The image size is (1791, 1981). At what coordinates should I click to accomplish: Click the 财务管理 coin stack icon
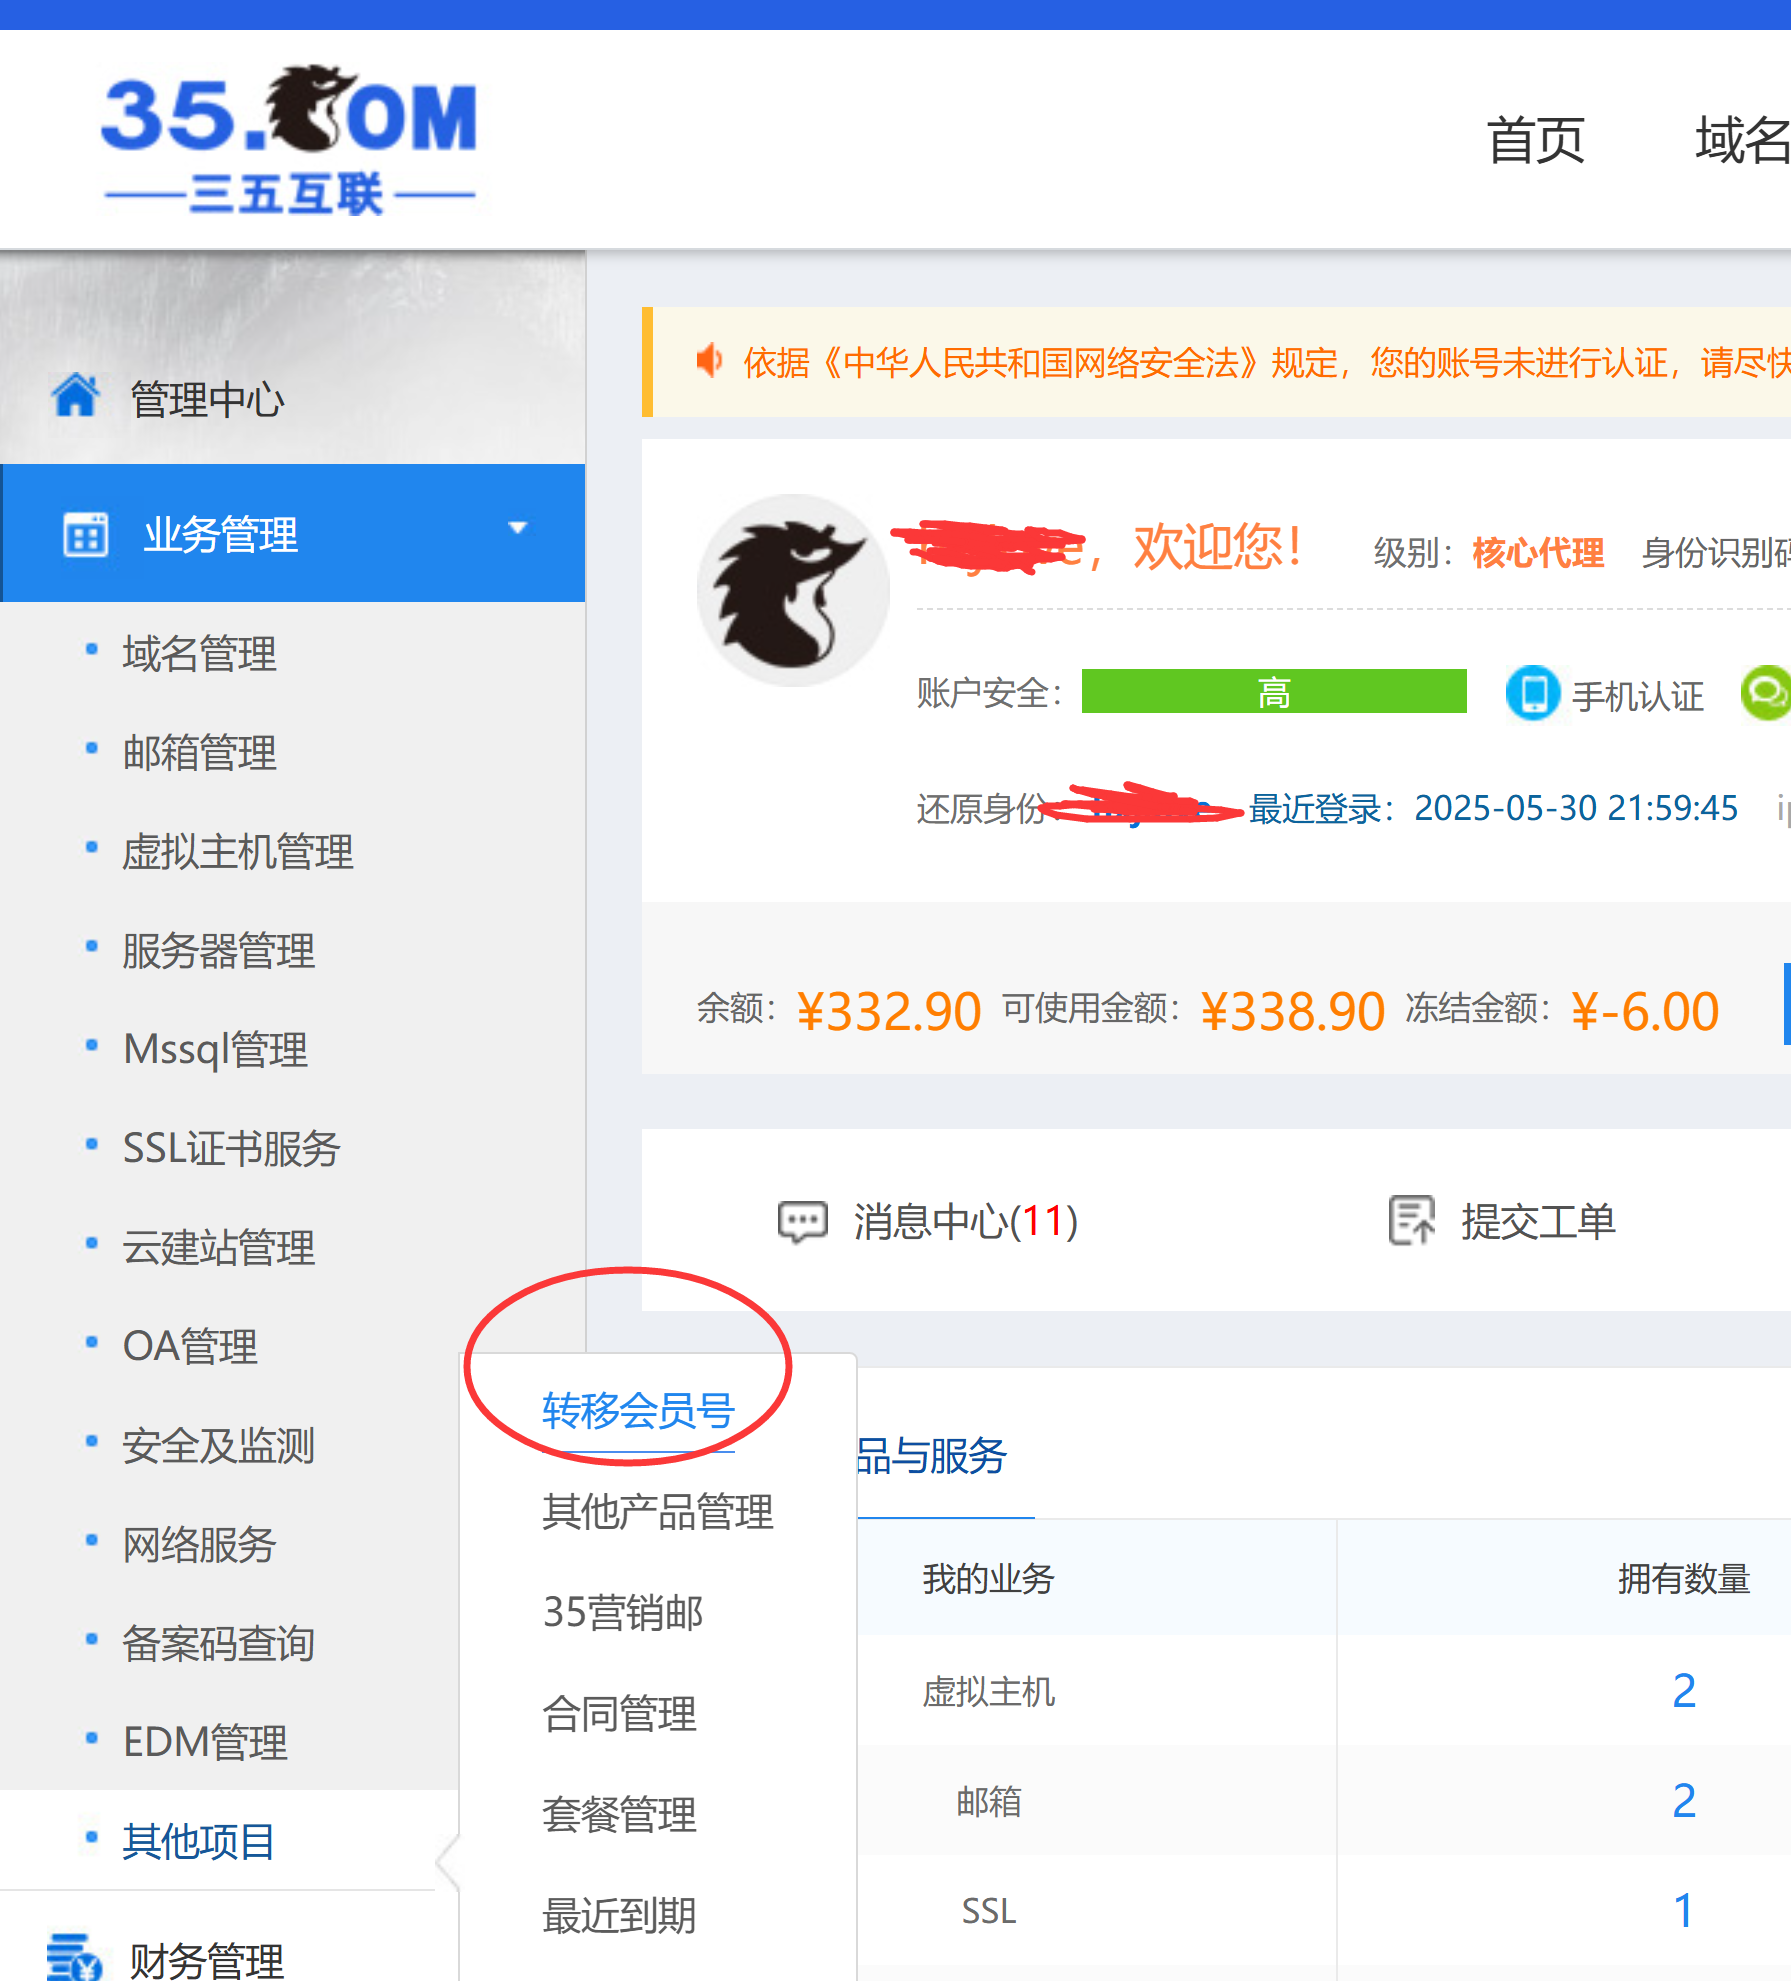click(x=74, y=1957)
